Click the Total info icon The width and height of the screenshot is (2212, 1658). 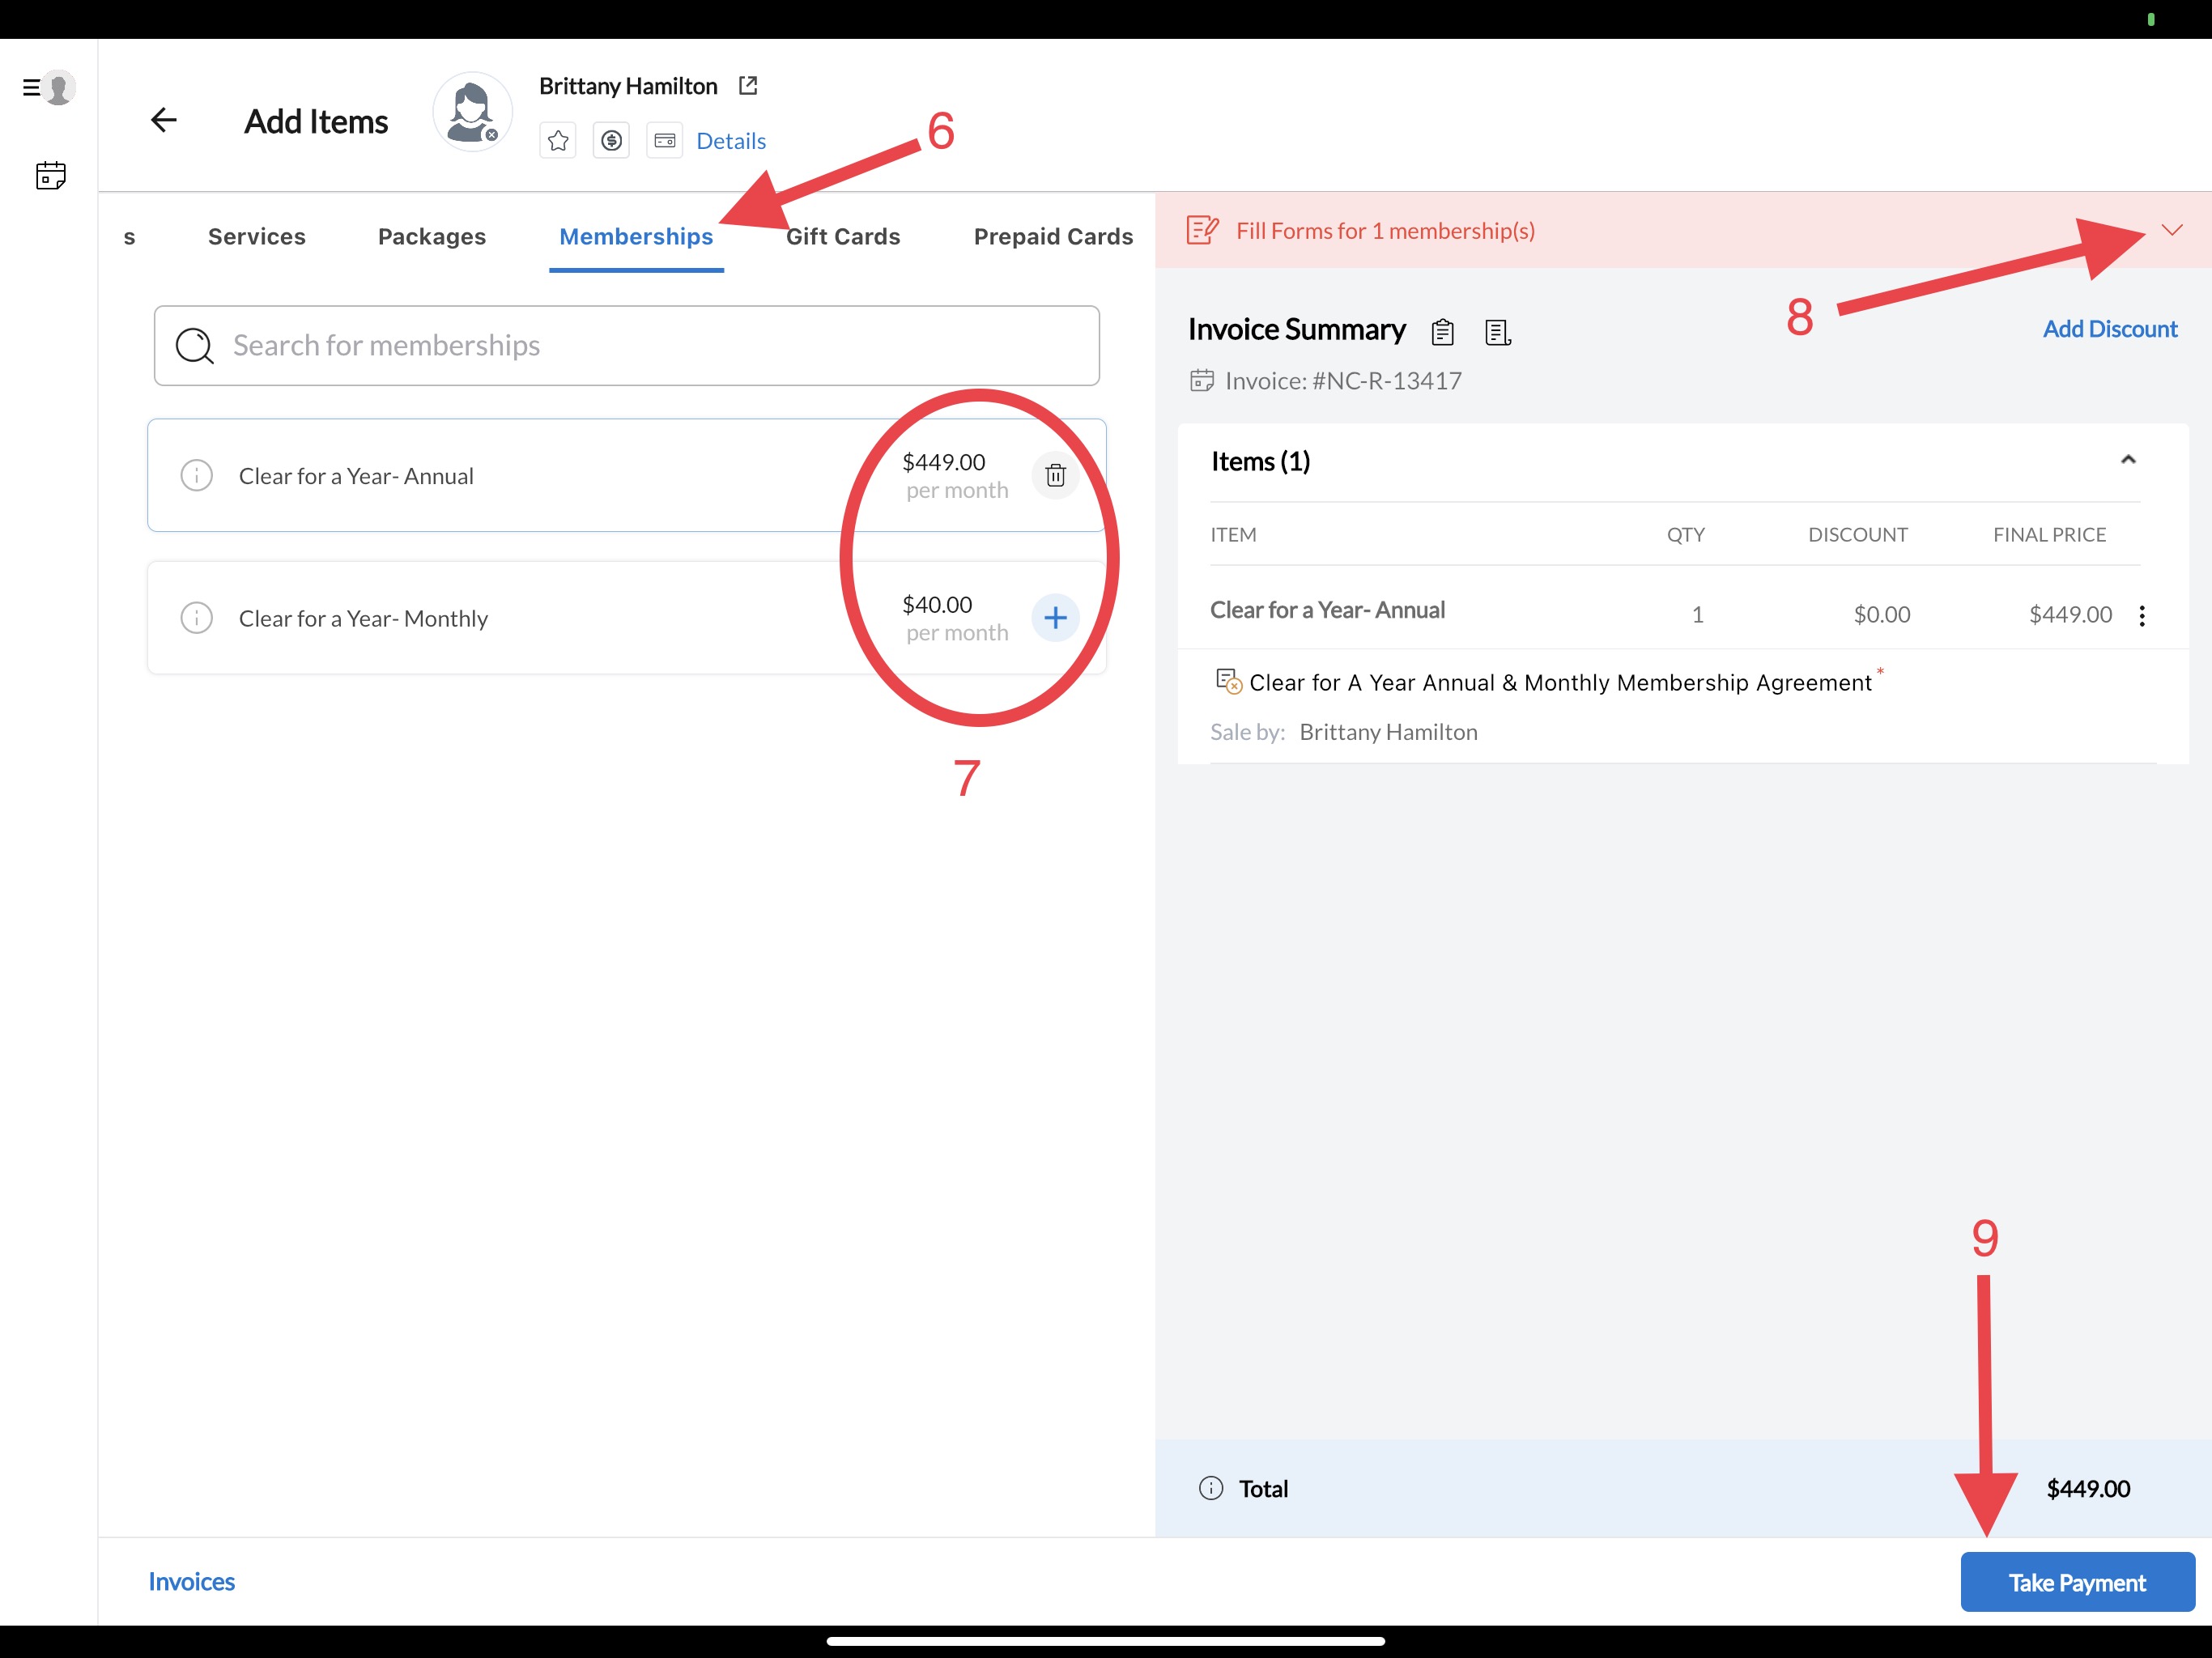[x=1211, y=1488]
